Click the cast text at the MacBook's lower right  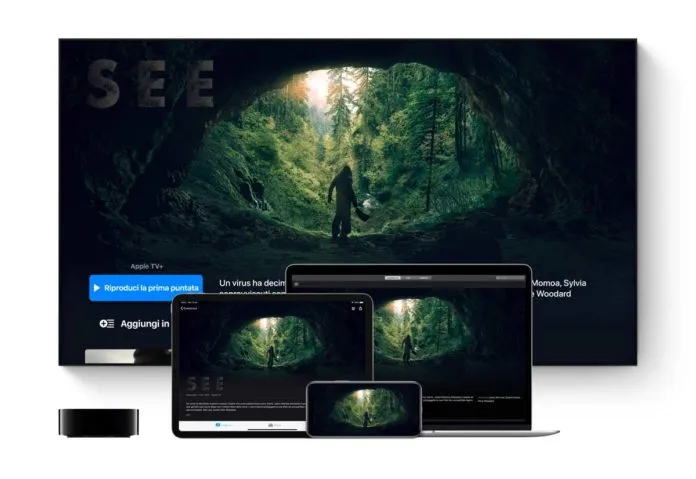pos(498,399)
